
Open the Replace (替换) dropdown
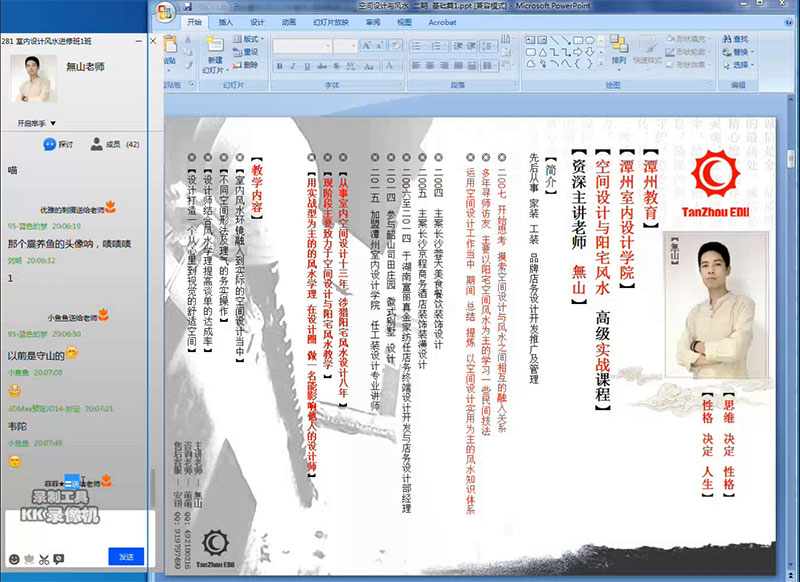738,52
